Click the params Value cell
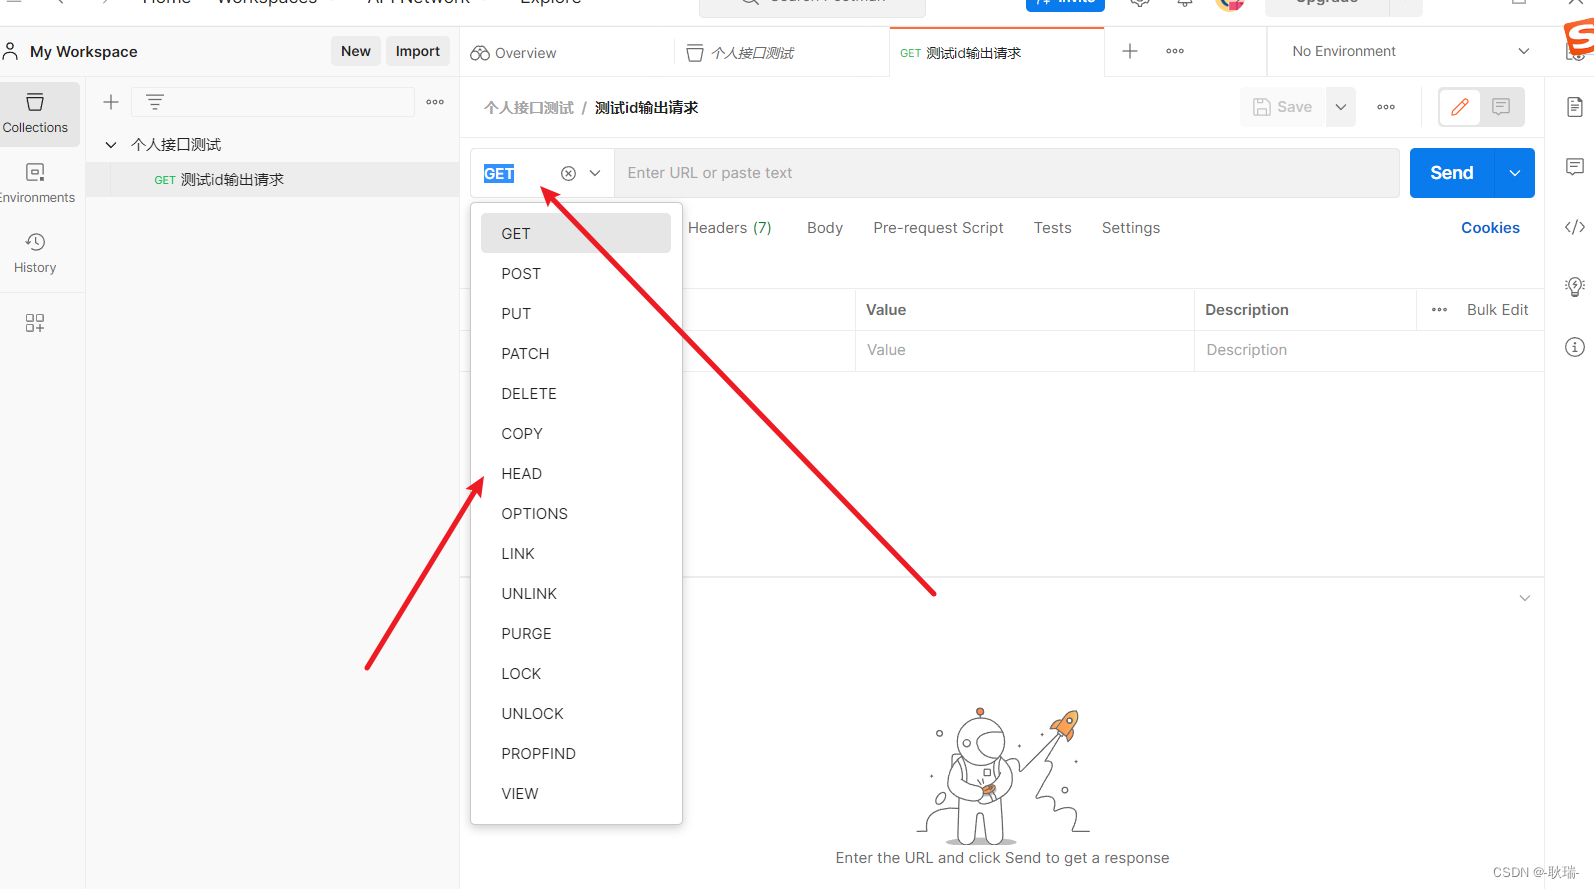 click(1025, 350)
